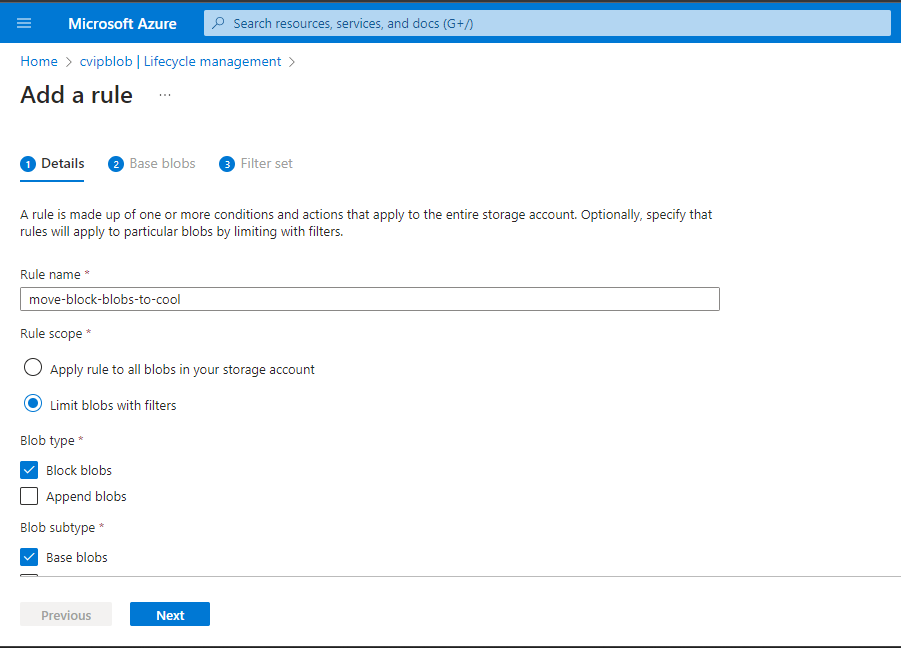Switch to the Filter set tab
The image size is (901, 648).
pyautogui.click(x=266, y=163)
